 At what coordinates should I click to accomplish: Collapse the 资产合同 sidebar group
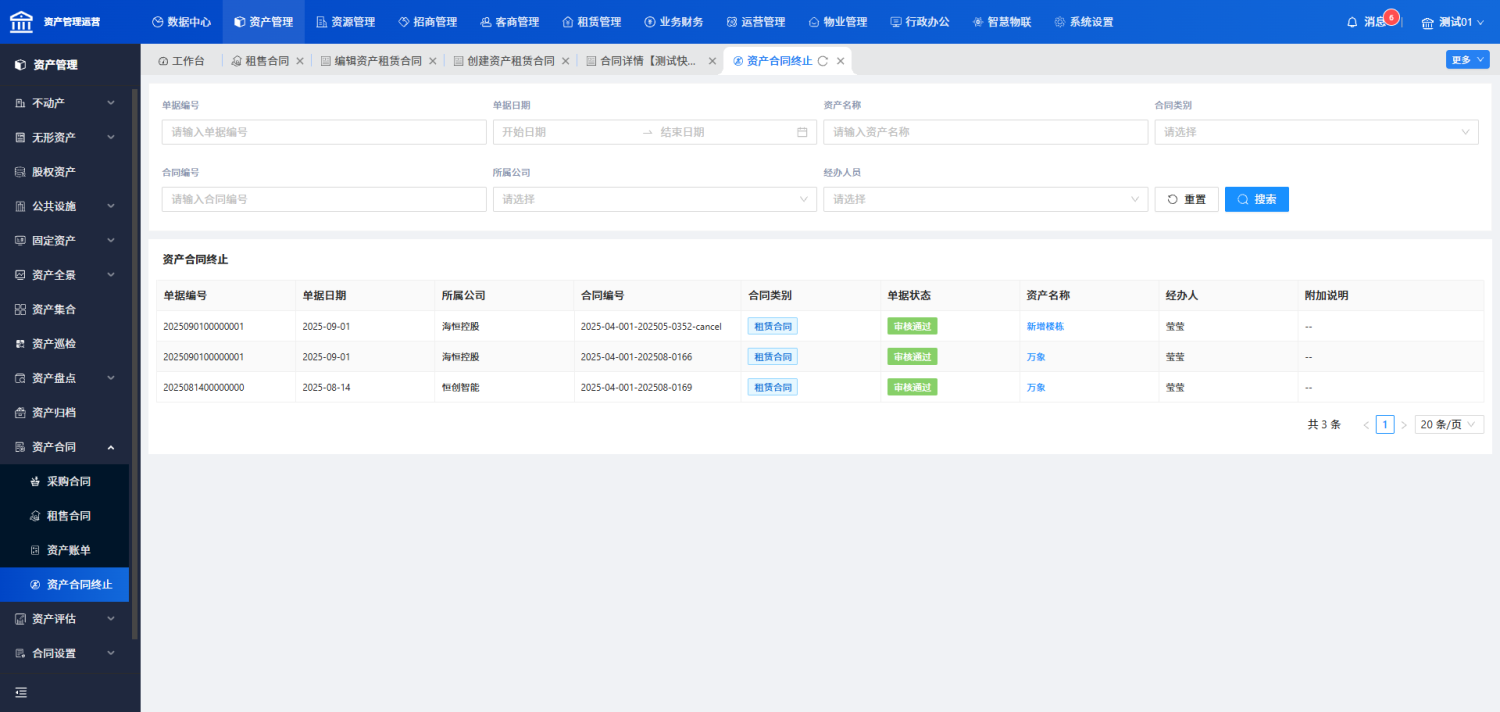[x=110, y=447]
